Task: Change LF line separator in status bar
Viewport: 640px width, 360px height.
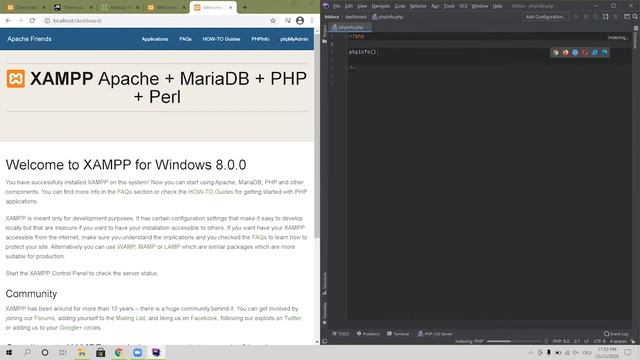Action: click(586, 341)
